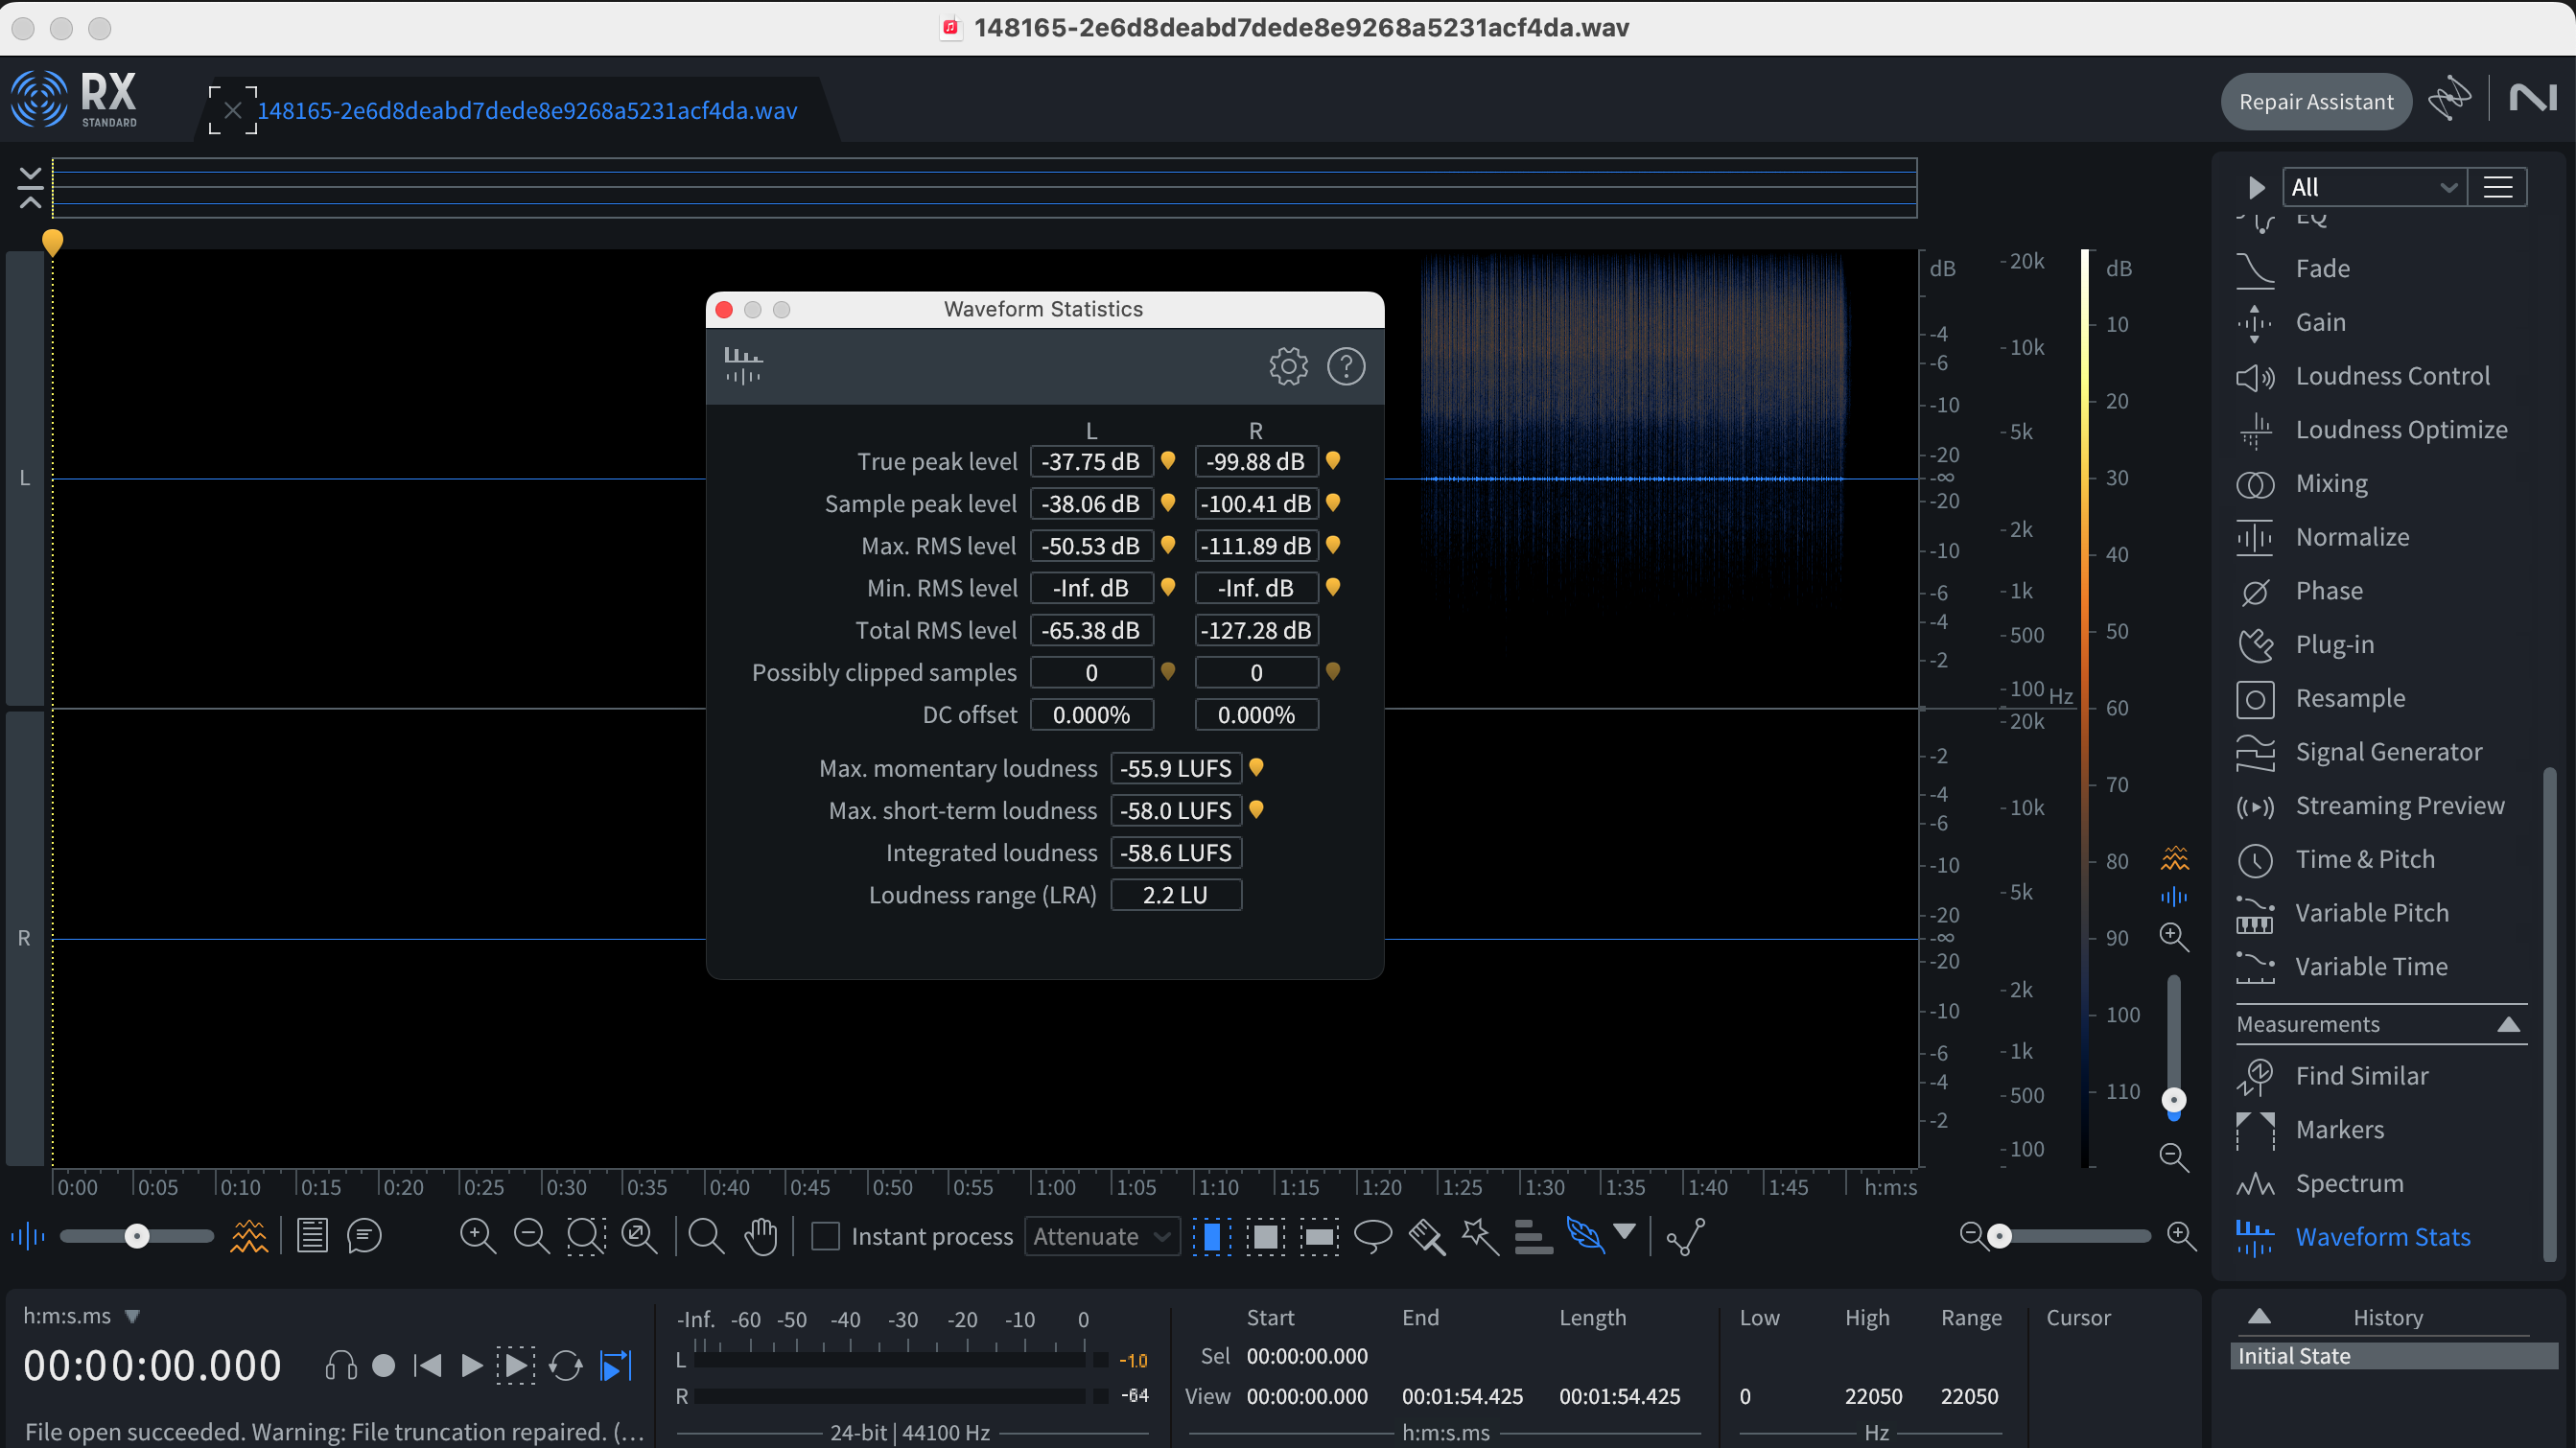This screenshot has height=1448, width=2576.
Task: Open the Attenuate mode dropdown
Action: point(1101,1236)
